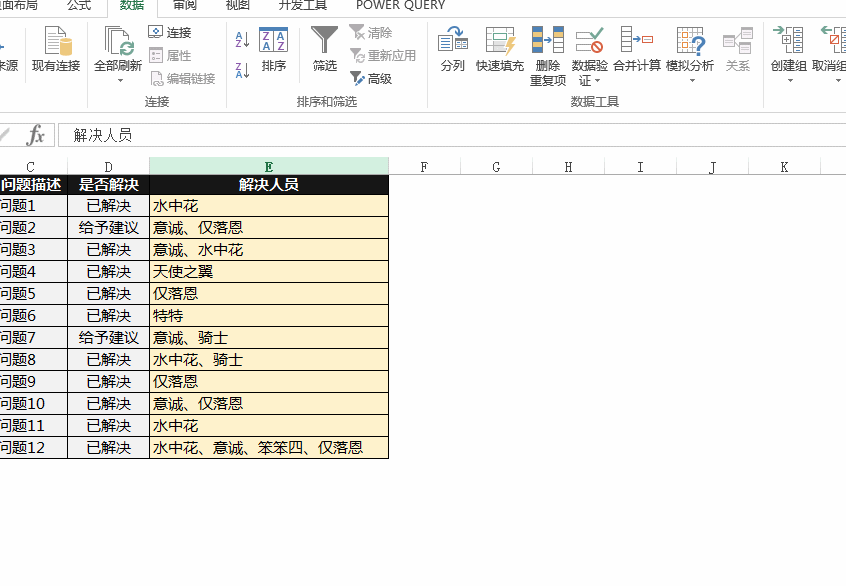846x586 pixels.
Task: Expand the Group (创建组) dropdown arrow
Action: 790,81
